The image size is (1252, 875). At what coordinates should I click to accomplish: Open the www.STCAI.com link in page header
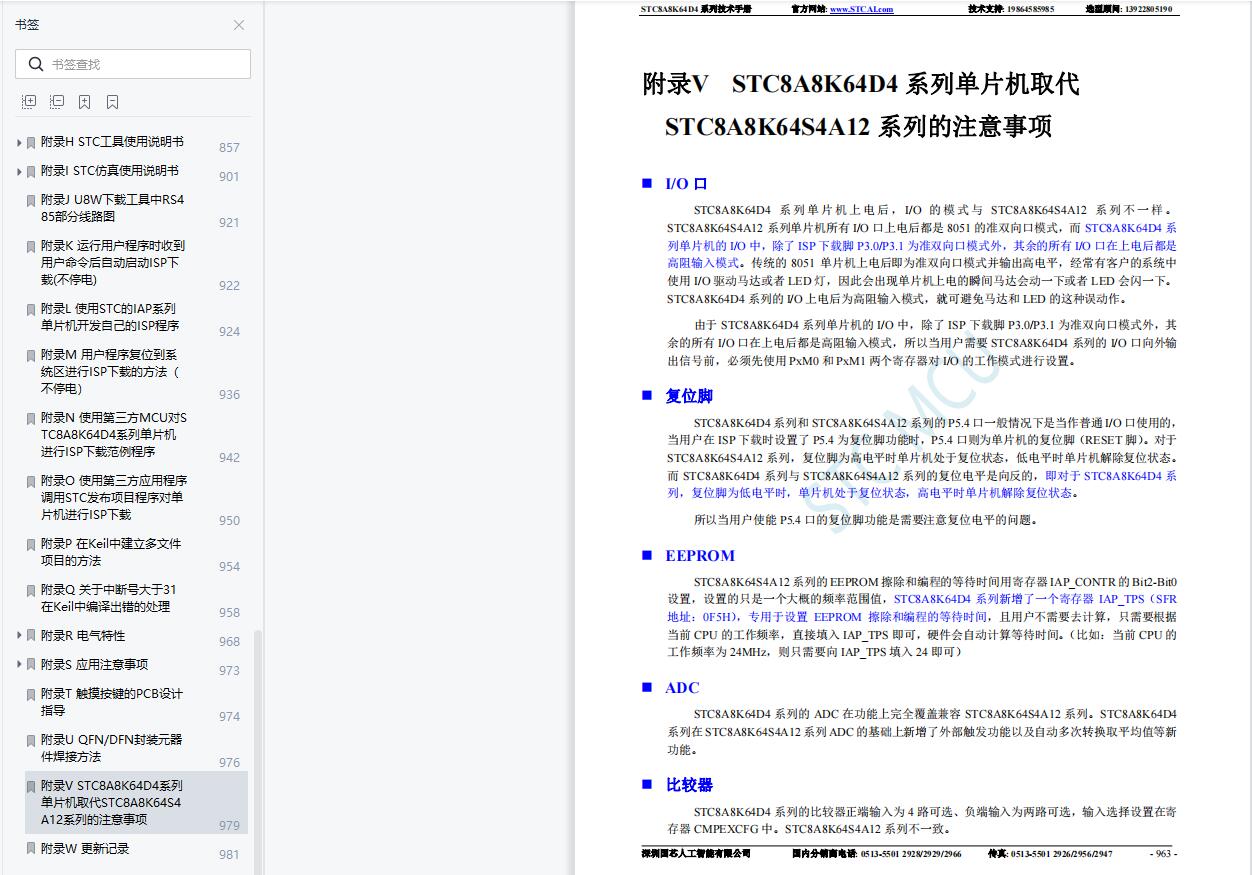pyautogui.click(x=861, y=9)
